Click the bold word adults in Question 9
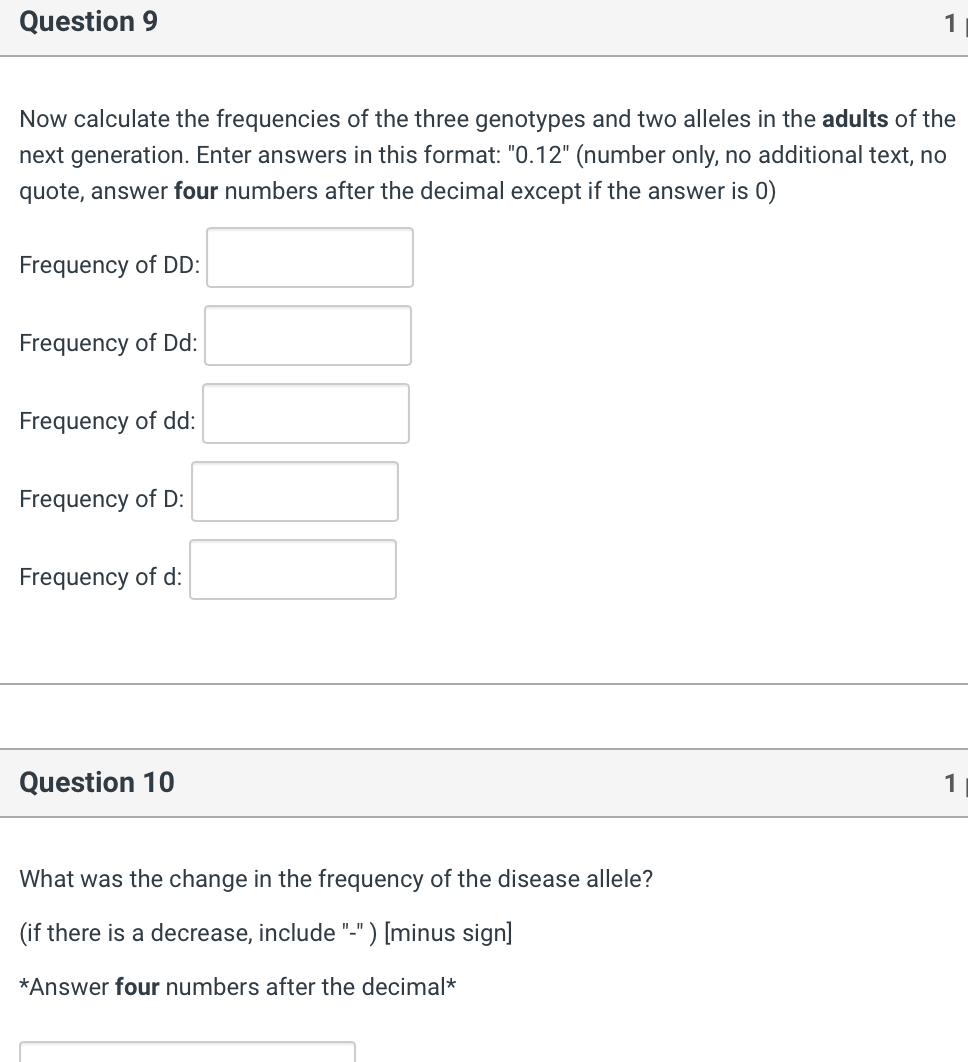This screenshot has width=968, height=1062. (855, 119)
